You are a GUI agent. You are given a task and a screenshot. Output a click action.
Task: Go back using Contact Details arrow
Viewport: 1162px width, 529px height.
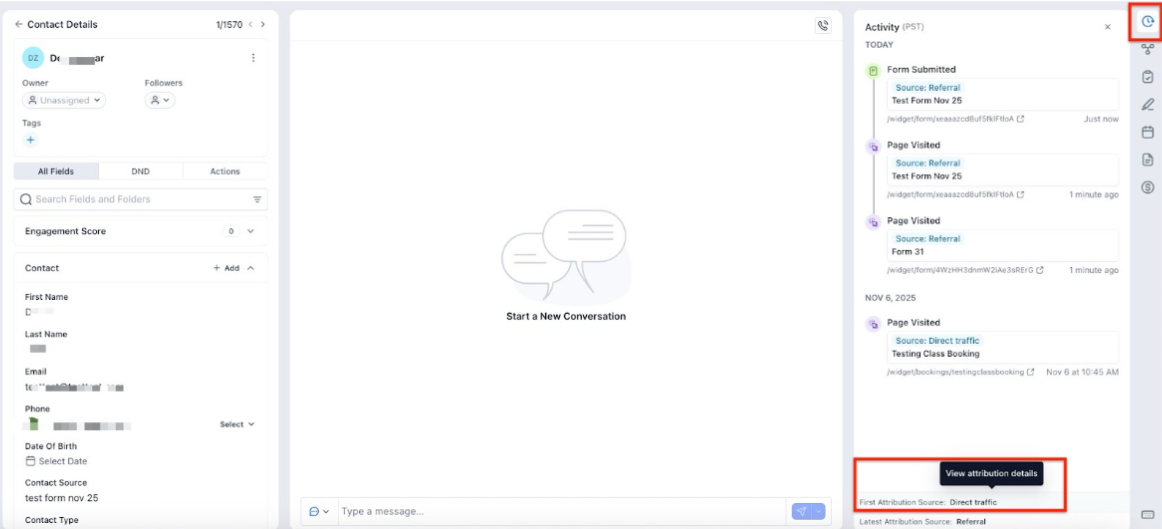(x=19, y=24)
